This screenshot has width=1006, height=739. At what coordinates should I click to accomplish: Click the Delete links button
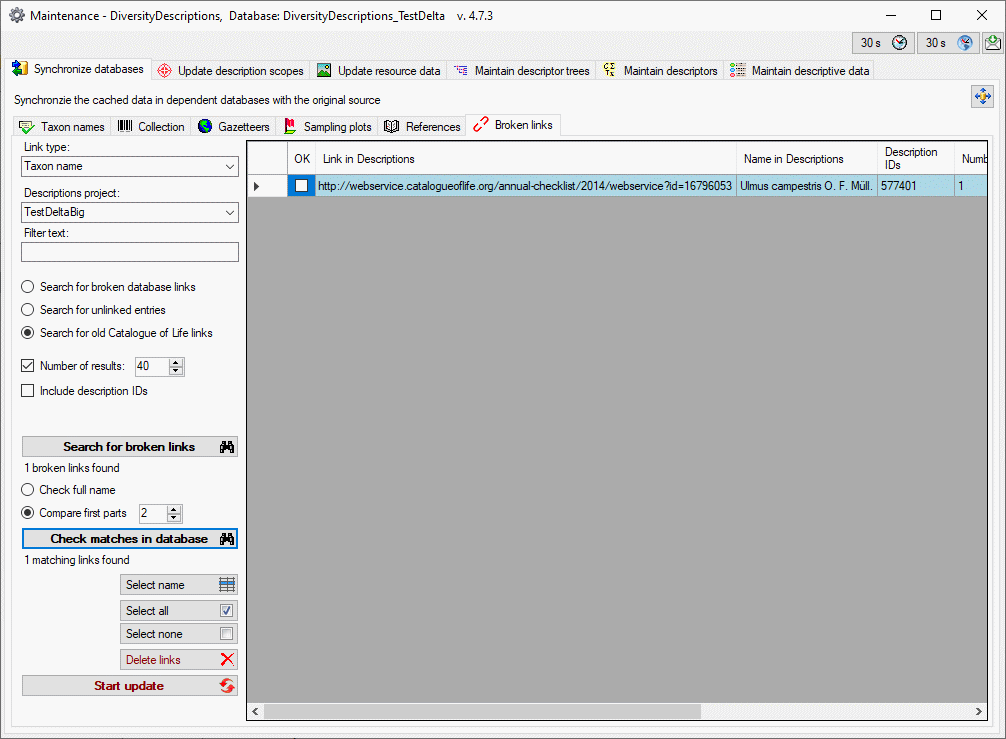179,659
